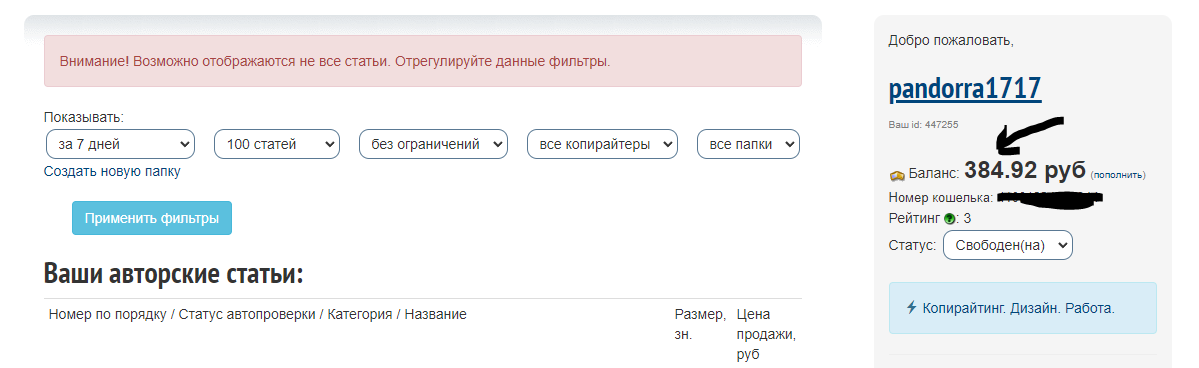Click the 'Показывать:' label

click(83, 117)
